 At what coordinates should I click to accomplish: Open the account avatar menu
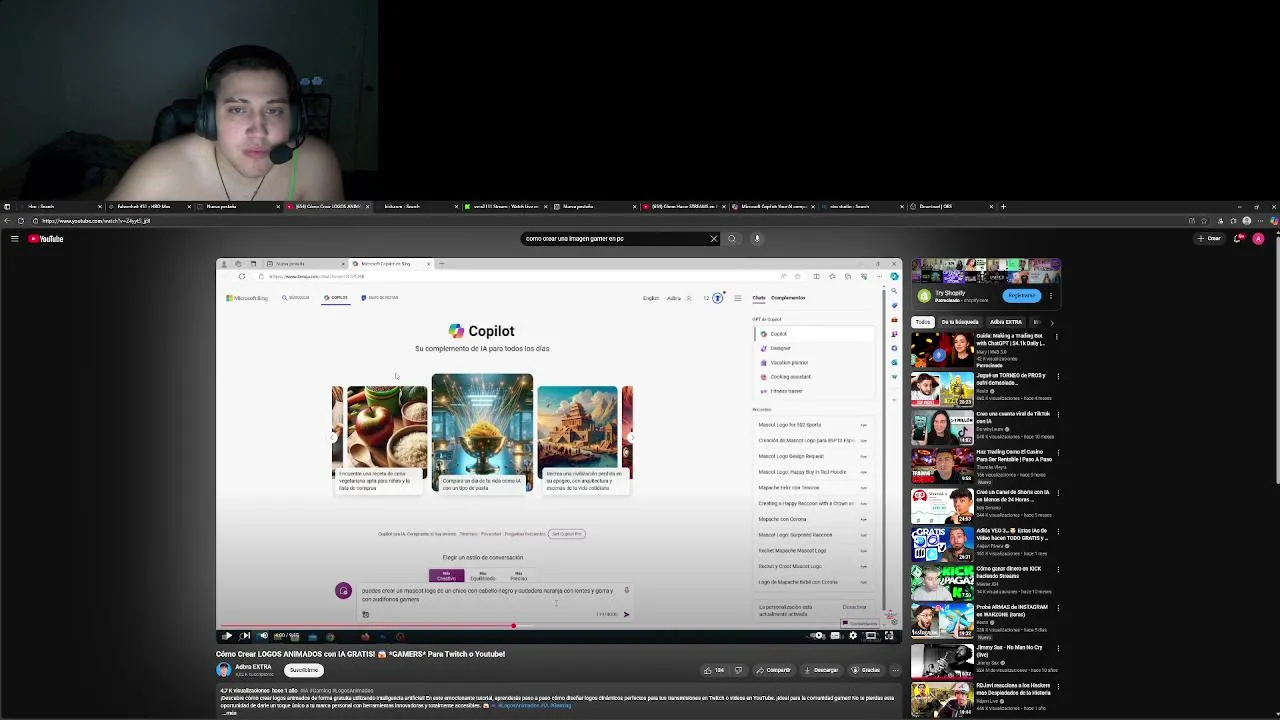(x=1258, y=239)
